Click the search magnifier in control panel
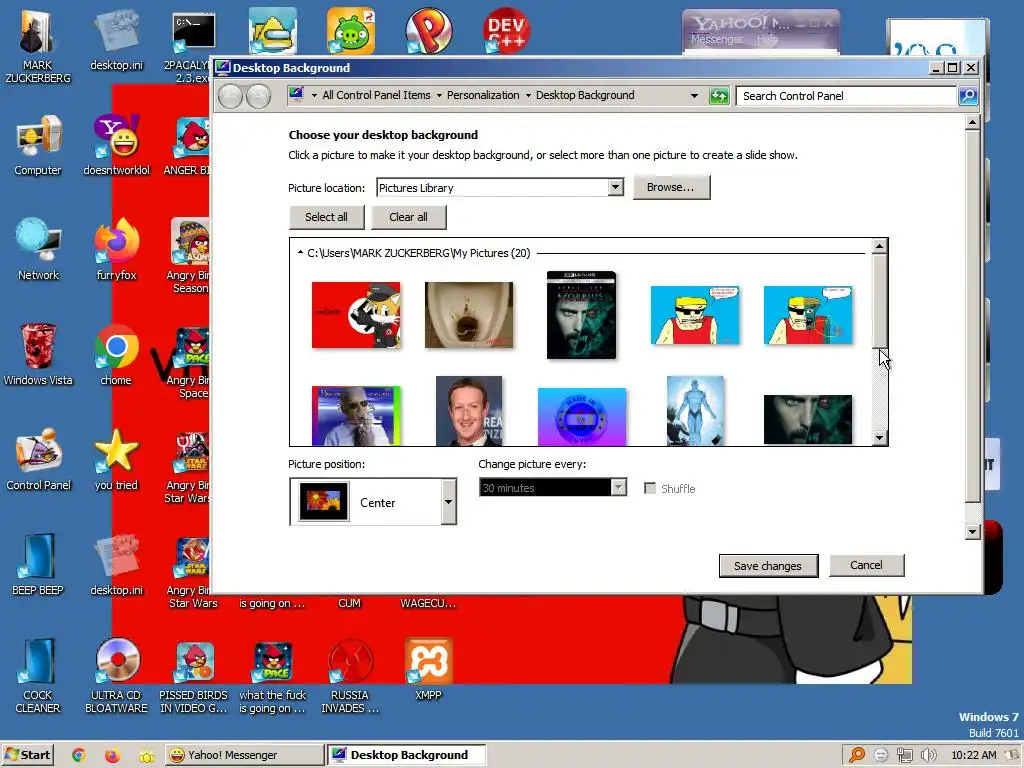Viewport: 1024px width, 768px height. (968, 96)
